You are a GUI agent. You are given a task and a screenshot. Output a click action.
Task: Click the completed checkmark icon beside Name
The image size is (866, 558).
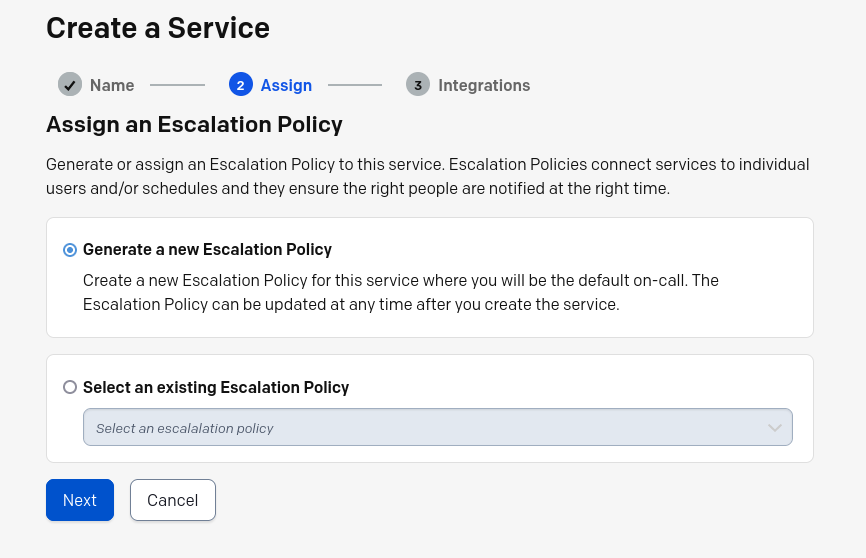click(x=70, y=85)
